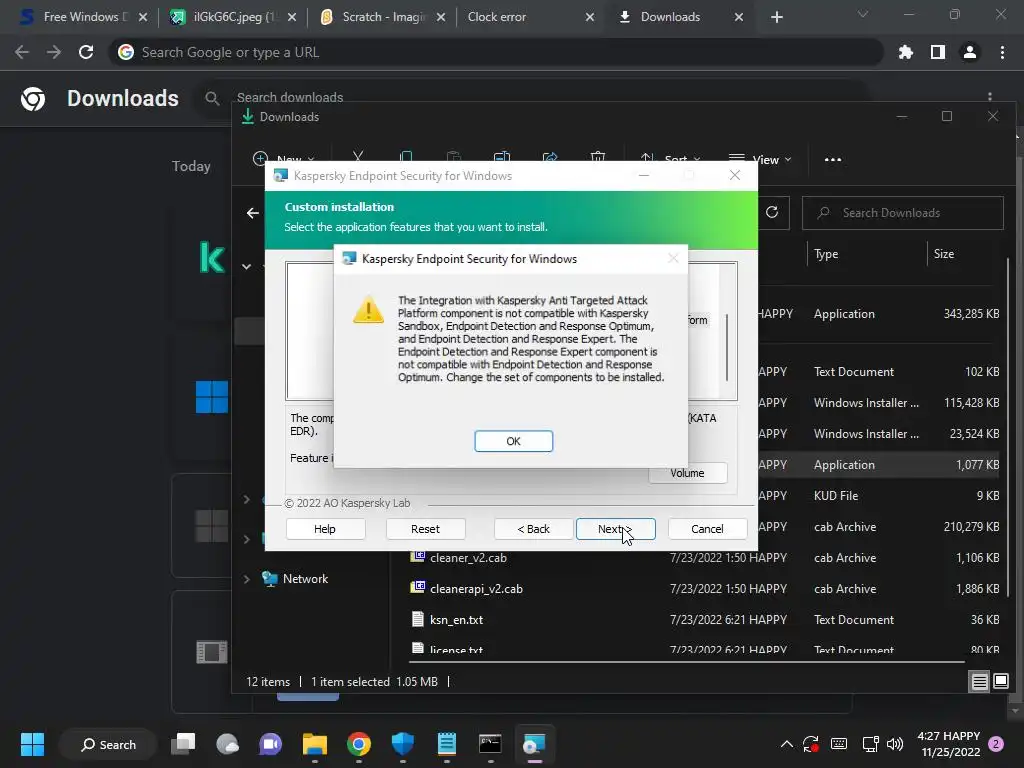
Task: Expand the Network tree item
Action: click(x=247, y=579)
